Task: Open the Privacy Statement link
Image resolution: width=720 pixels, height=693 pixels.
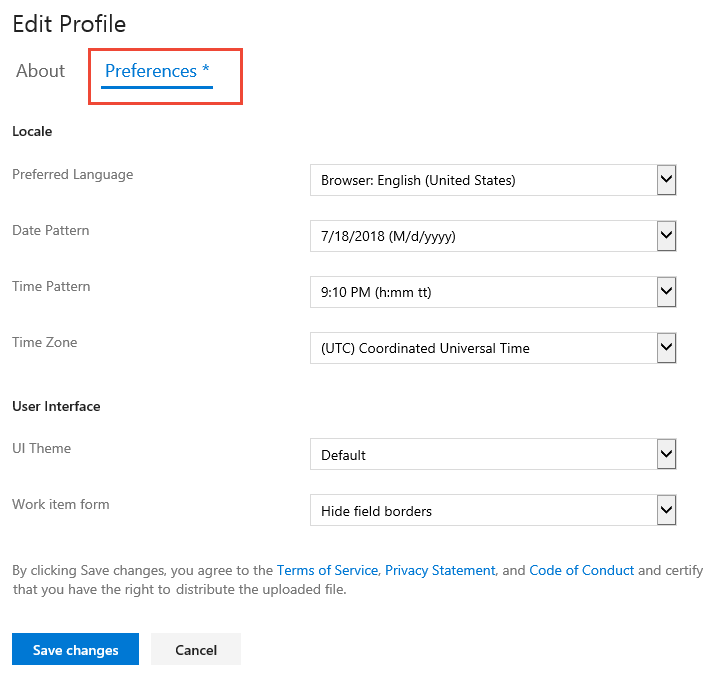Action: pos(440,570)
